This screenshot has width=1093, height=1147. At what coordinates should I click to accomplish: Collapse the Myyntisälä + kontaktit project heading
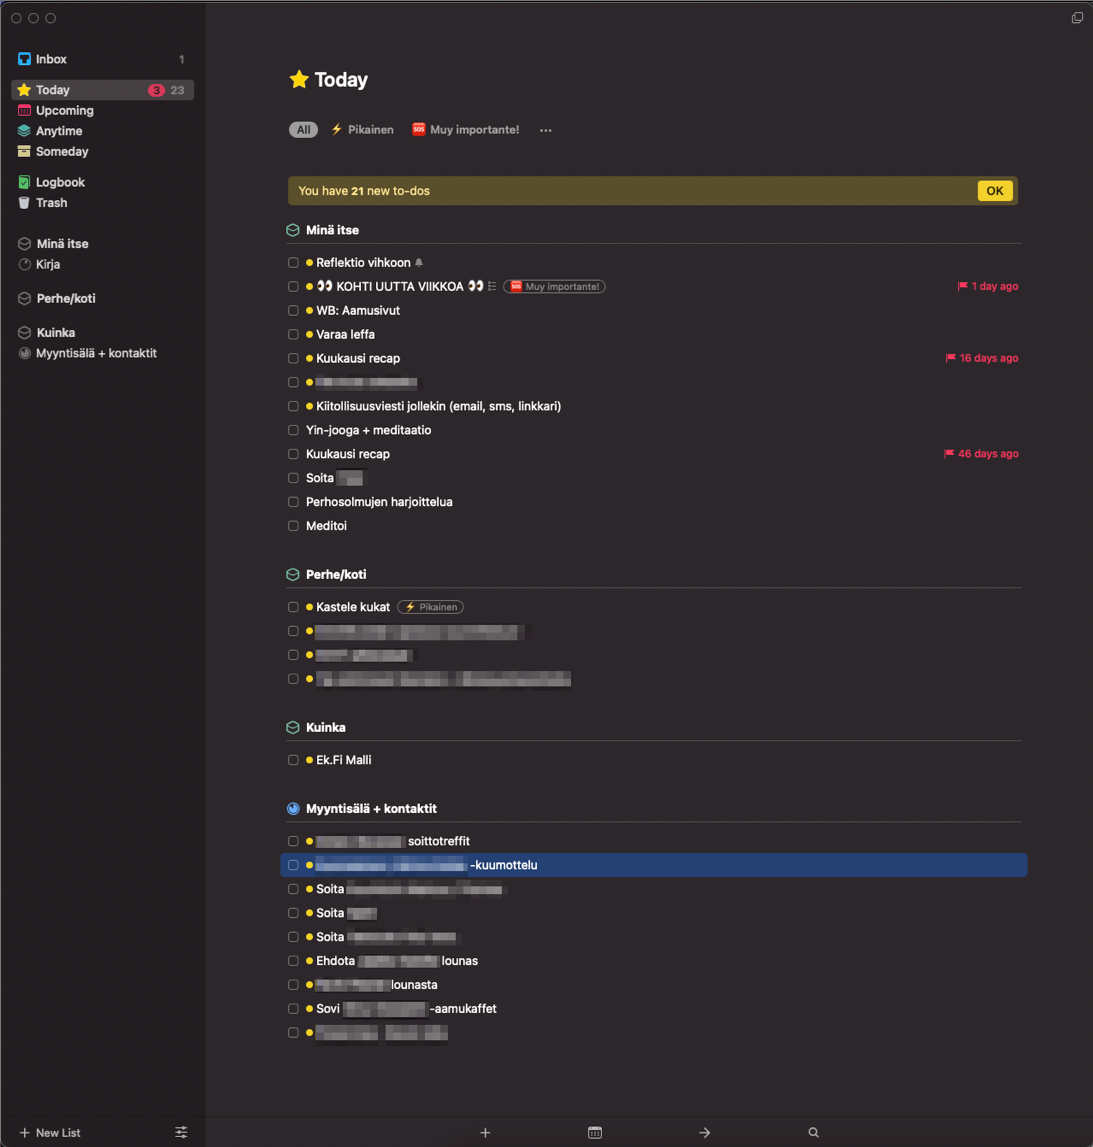(371, 809)
